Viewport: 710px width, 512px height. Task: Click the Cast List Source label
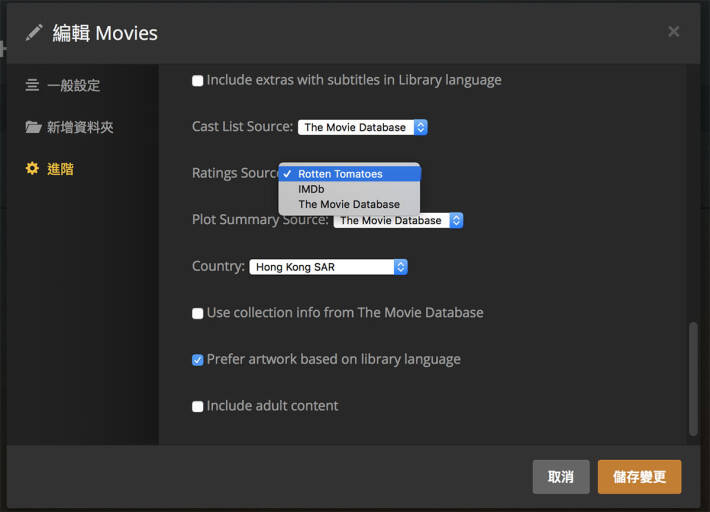tap(242, 126)
